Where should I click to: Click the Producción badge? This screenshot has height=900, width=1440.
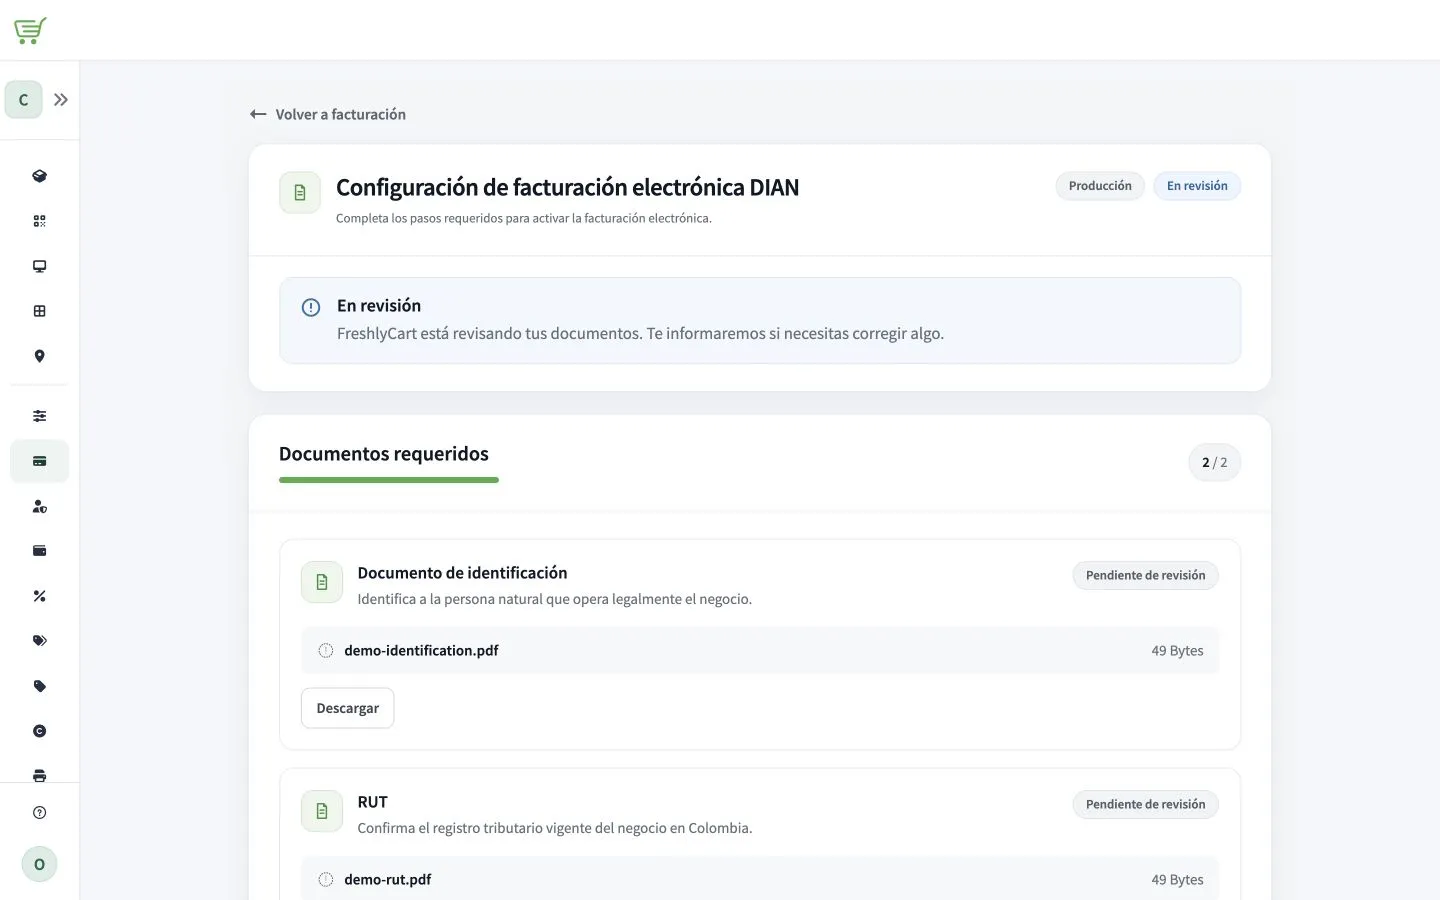[1100, 186]
